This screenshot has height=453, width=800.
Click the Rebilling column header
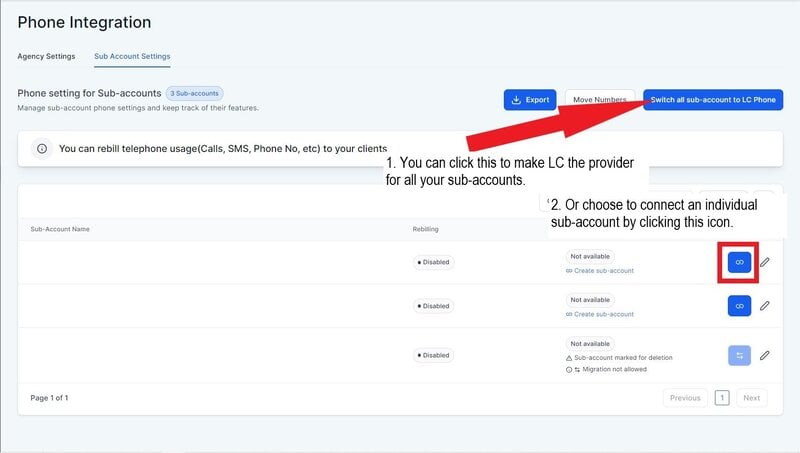[x=426, y=229]
